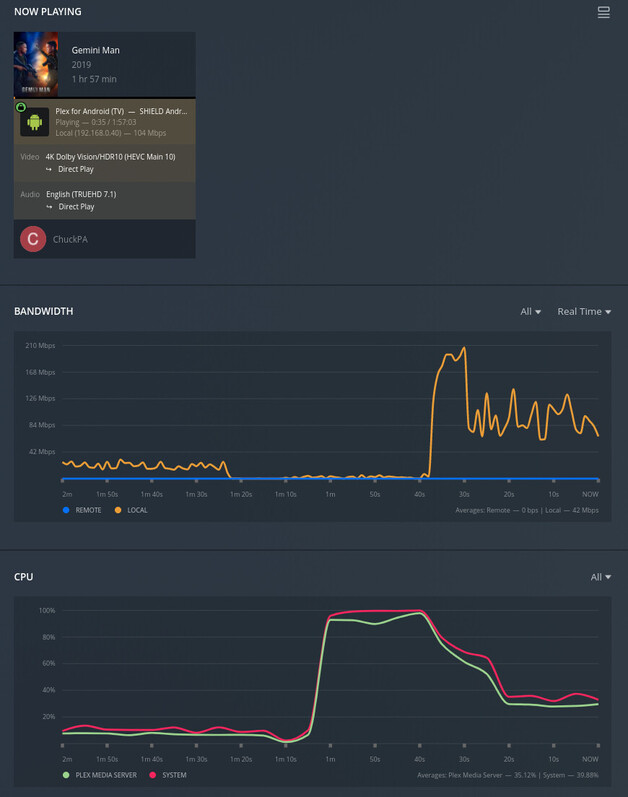Open the Gemini Man title link
The width and height of the screenshot is (628, 797).
96,50
